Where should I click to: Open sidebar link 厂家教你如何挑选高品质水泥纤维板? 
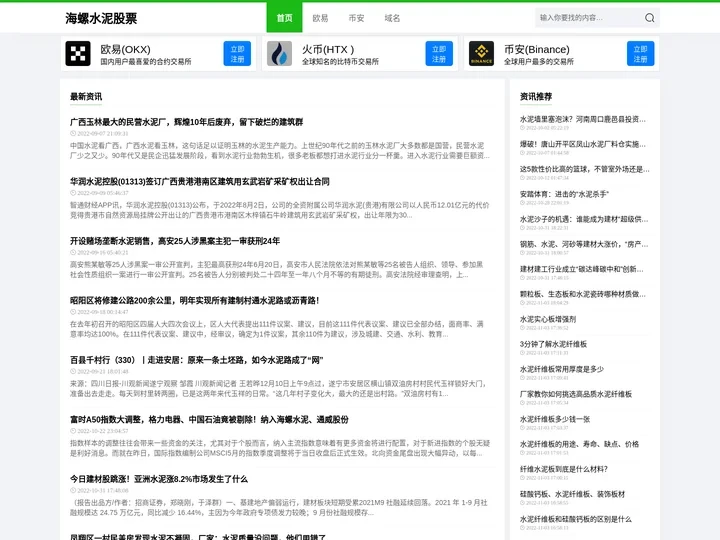576,394
